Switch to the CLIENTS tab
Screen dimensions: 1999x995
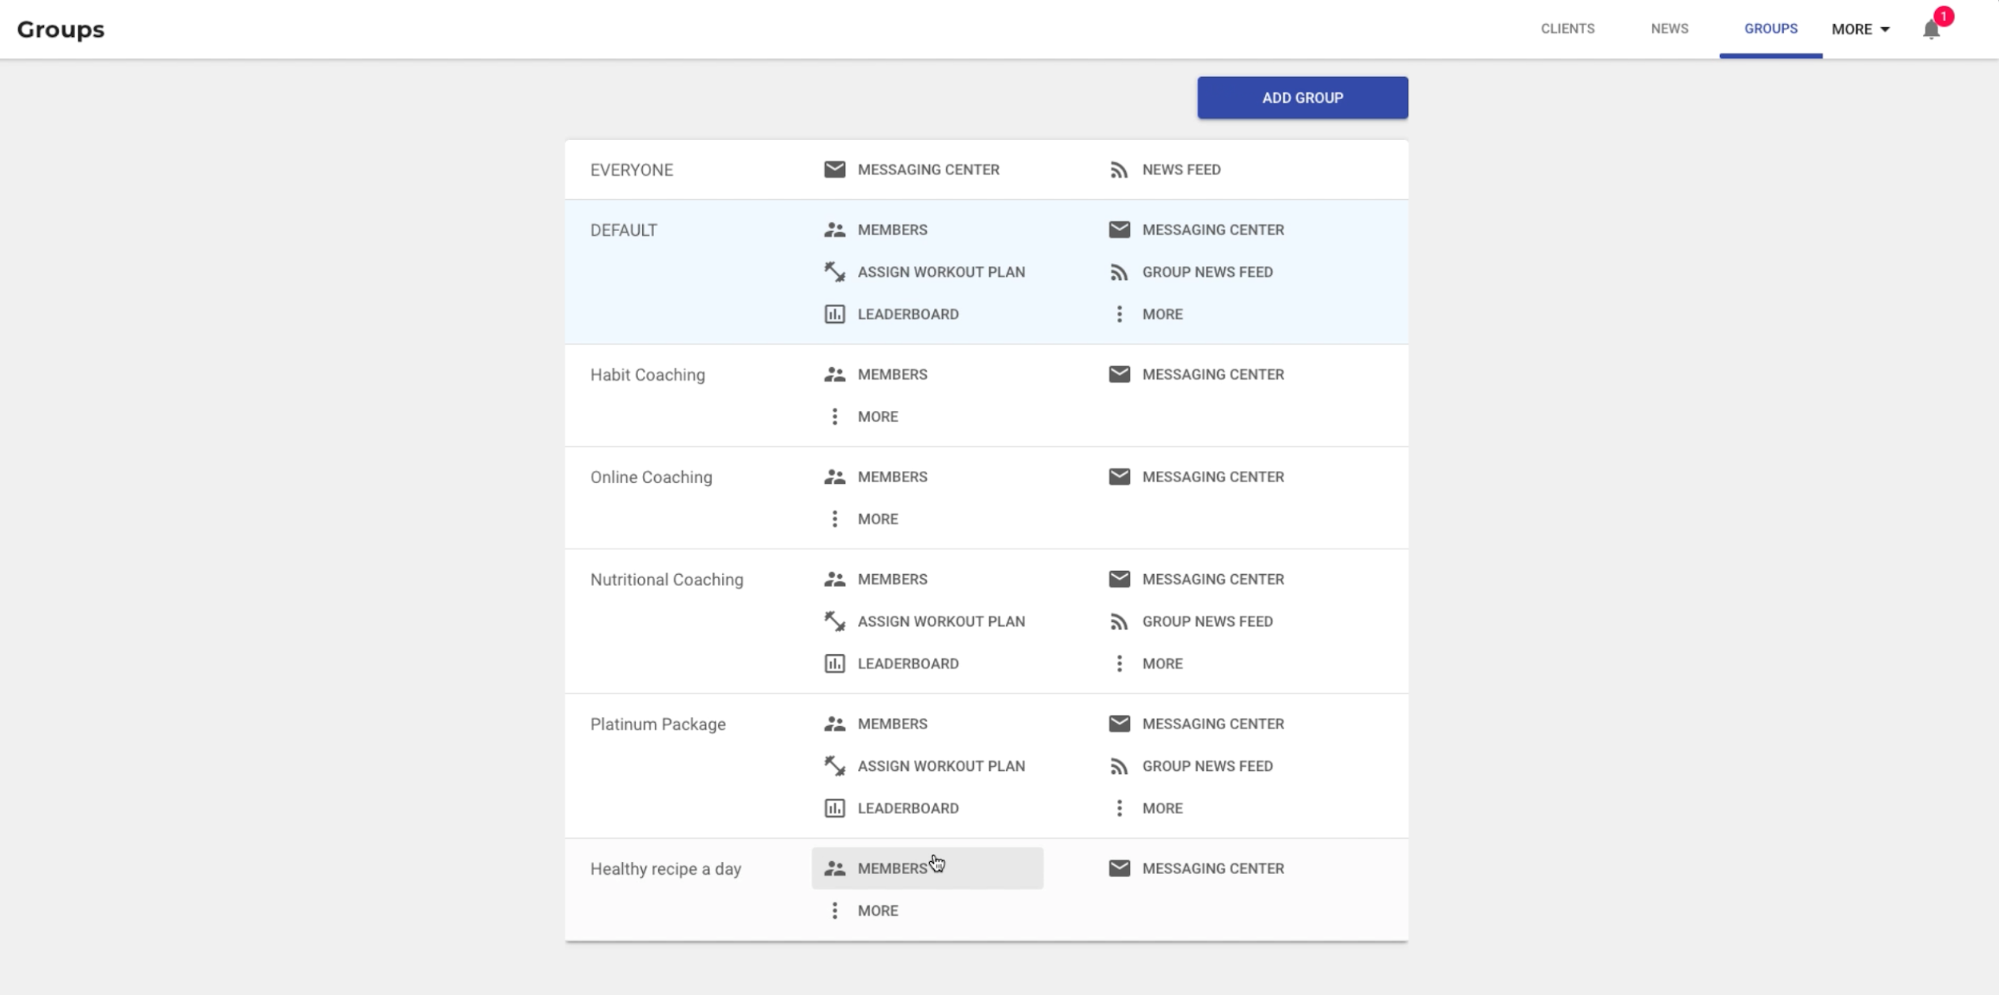pos(1567,29)
